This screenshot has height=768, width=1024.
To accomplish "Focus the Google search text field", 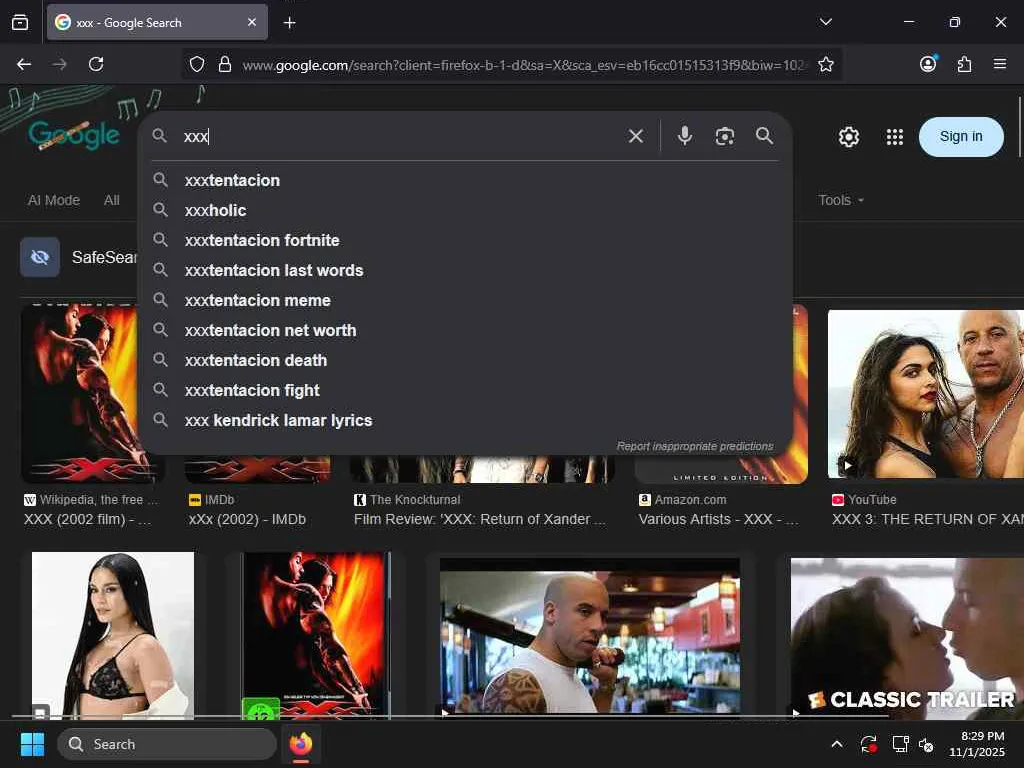I will tap(398, 136).
